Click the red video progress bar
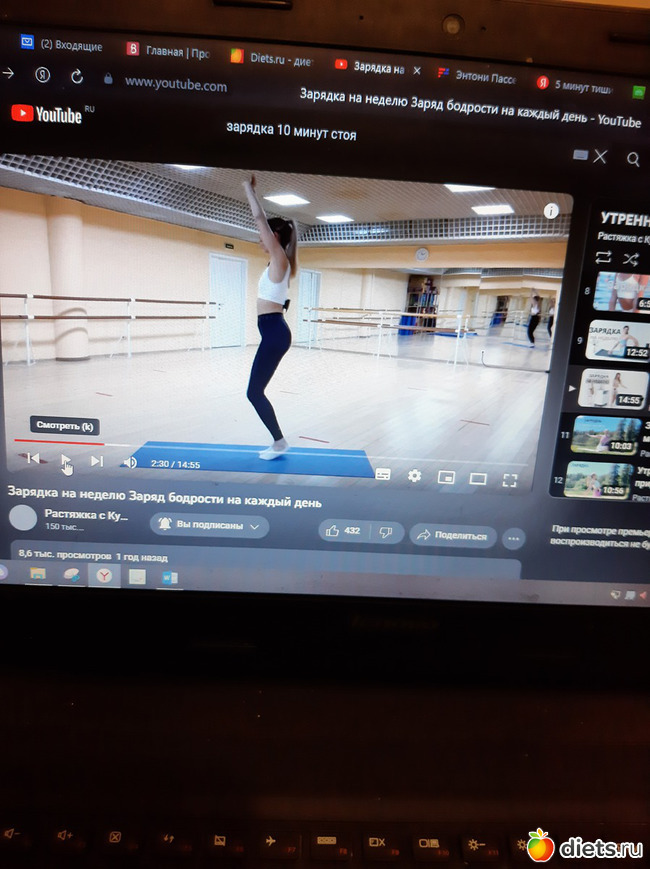Image resolution: width=650 pixels, height=869 pixels. 60,441
